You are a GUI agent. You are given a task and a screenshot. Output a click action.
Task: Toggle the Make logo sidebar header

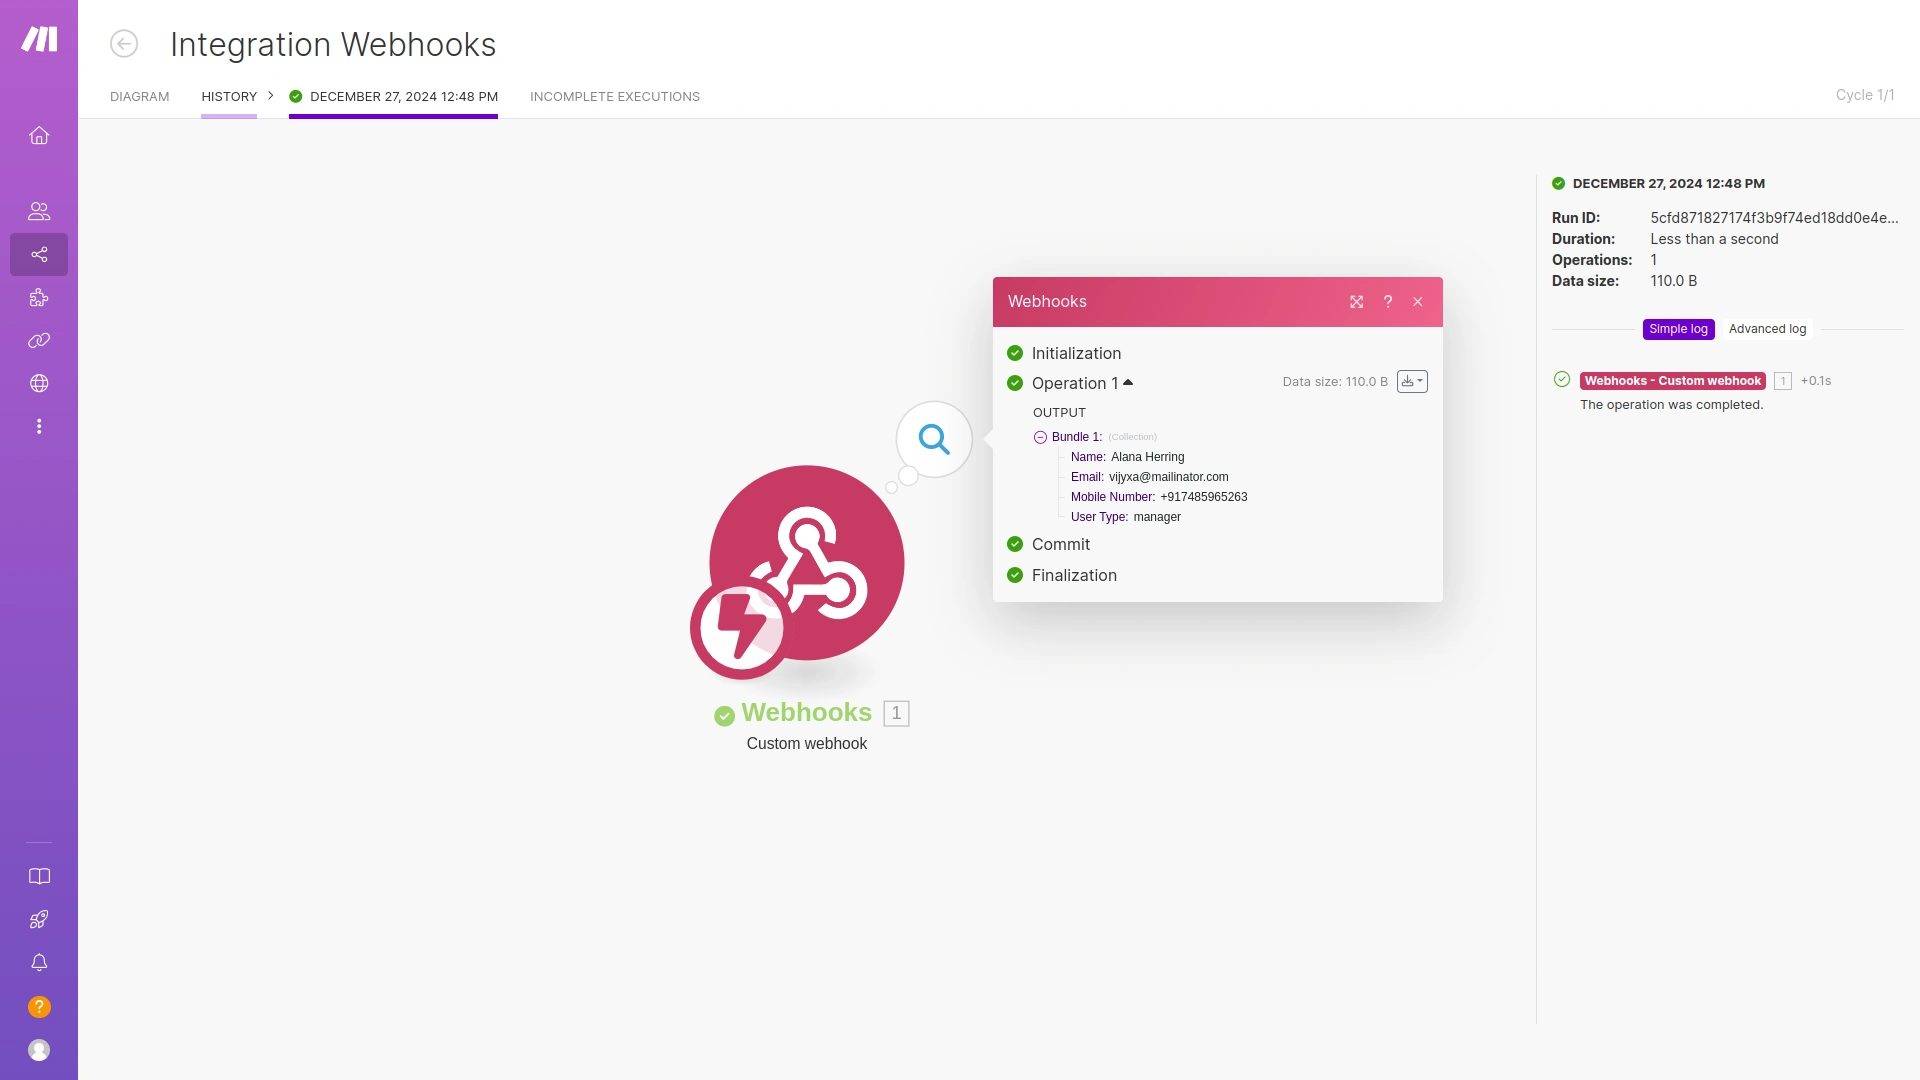tap(39, 40)
